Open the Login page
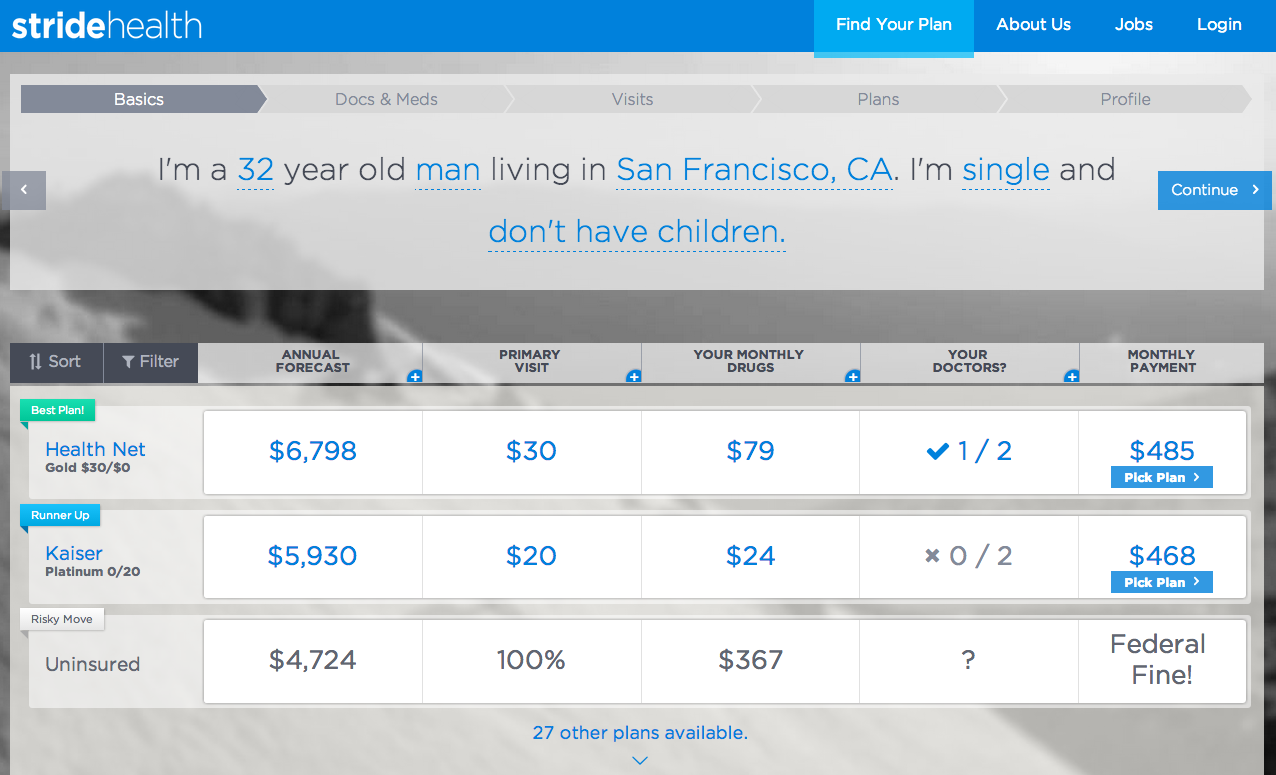The width and height of the screenshot is (1276, 775). 1219,25
